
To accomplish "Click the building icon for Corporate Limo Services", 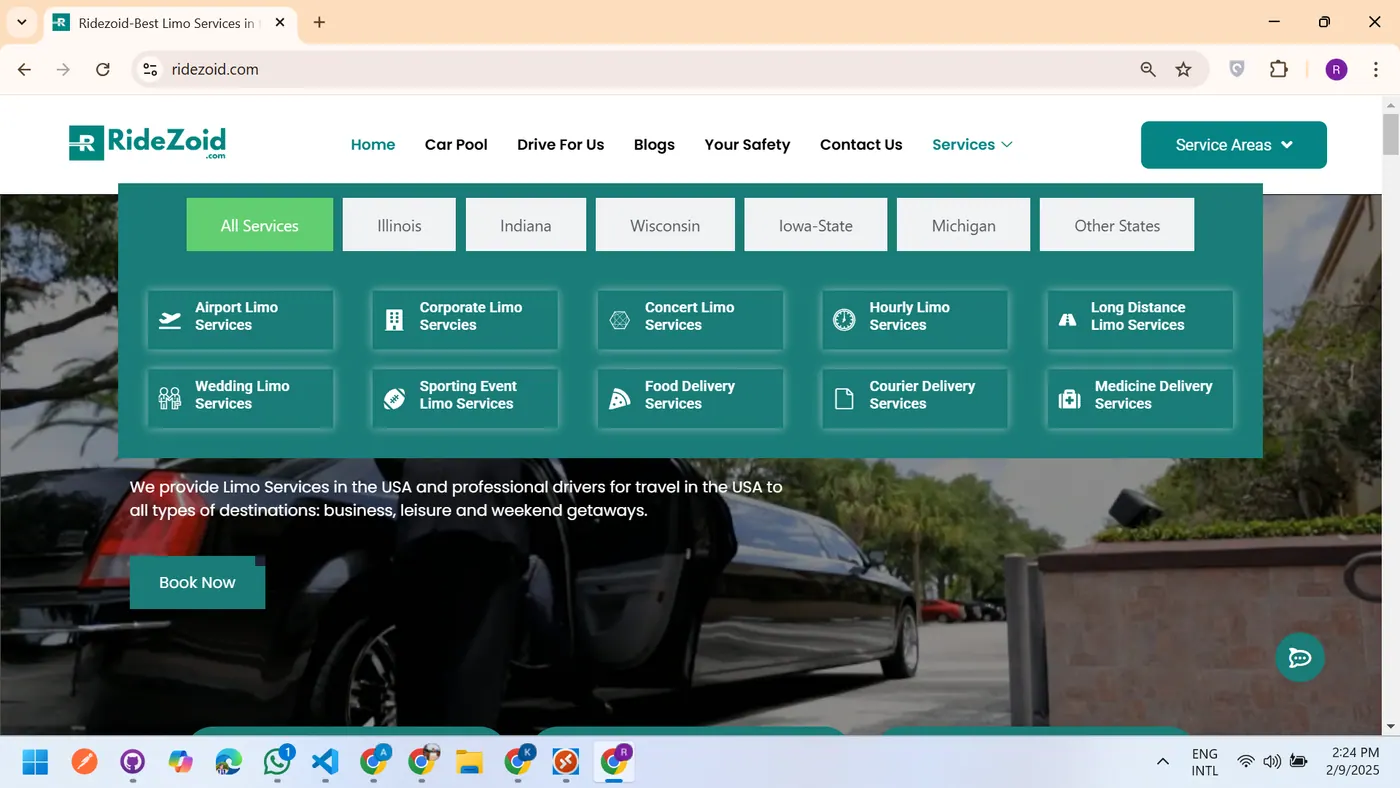I will pos(395,320).
